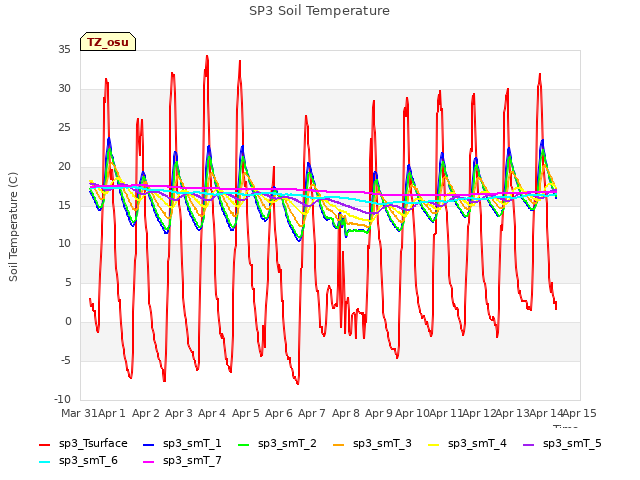Click the cyan sp3_smT_6 legend swatch
The width and height of the screenshot is (640, 480).
(44, 462)
